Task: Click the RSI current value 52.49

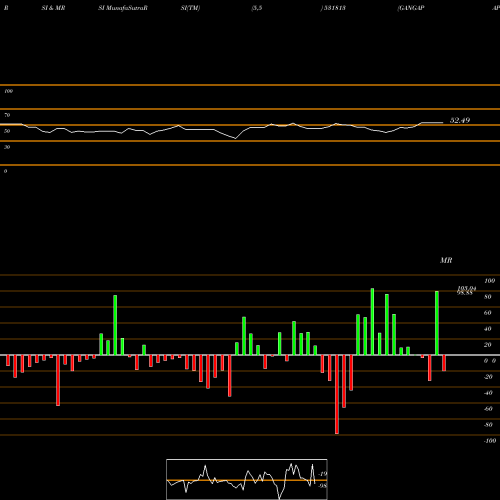Action: tap(460, 120)
